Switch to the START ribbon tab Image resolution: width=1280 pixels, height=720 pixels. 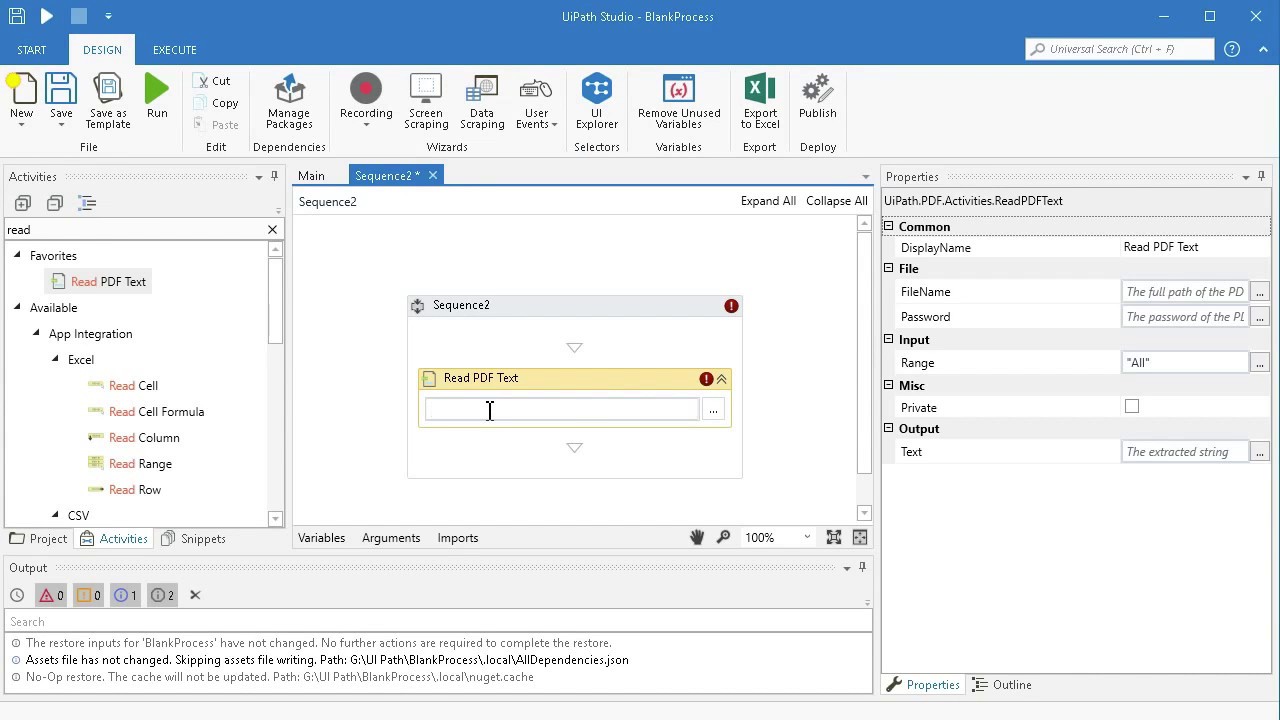(x=31, y=50)
